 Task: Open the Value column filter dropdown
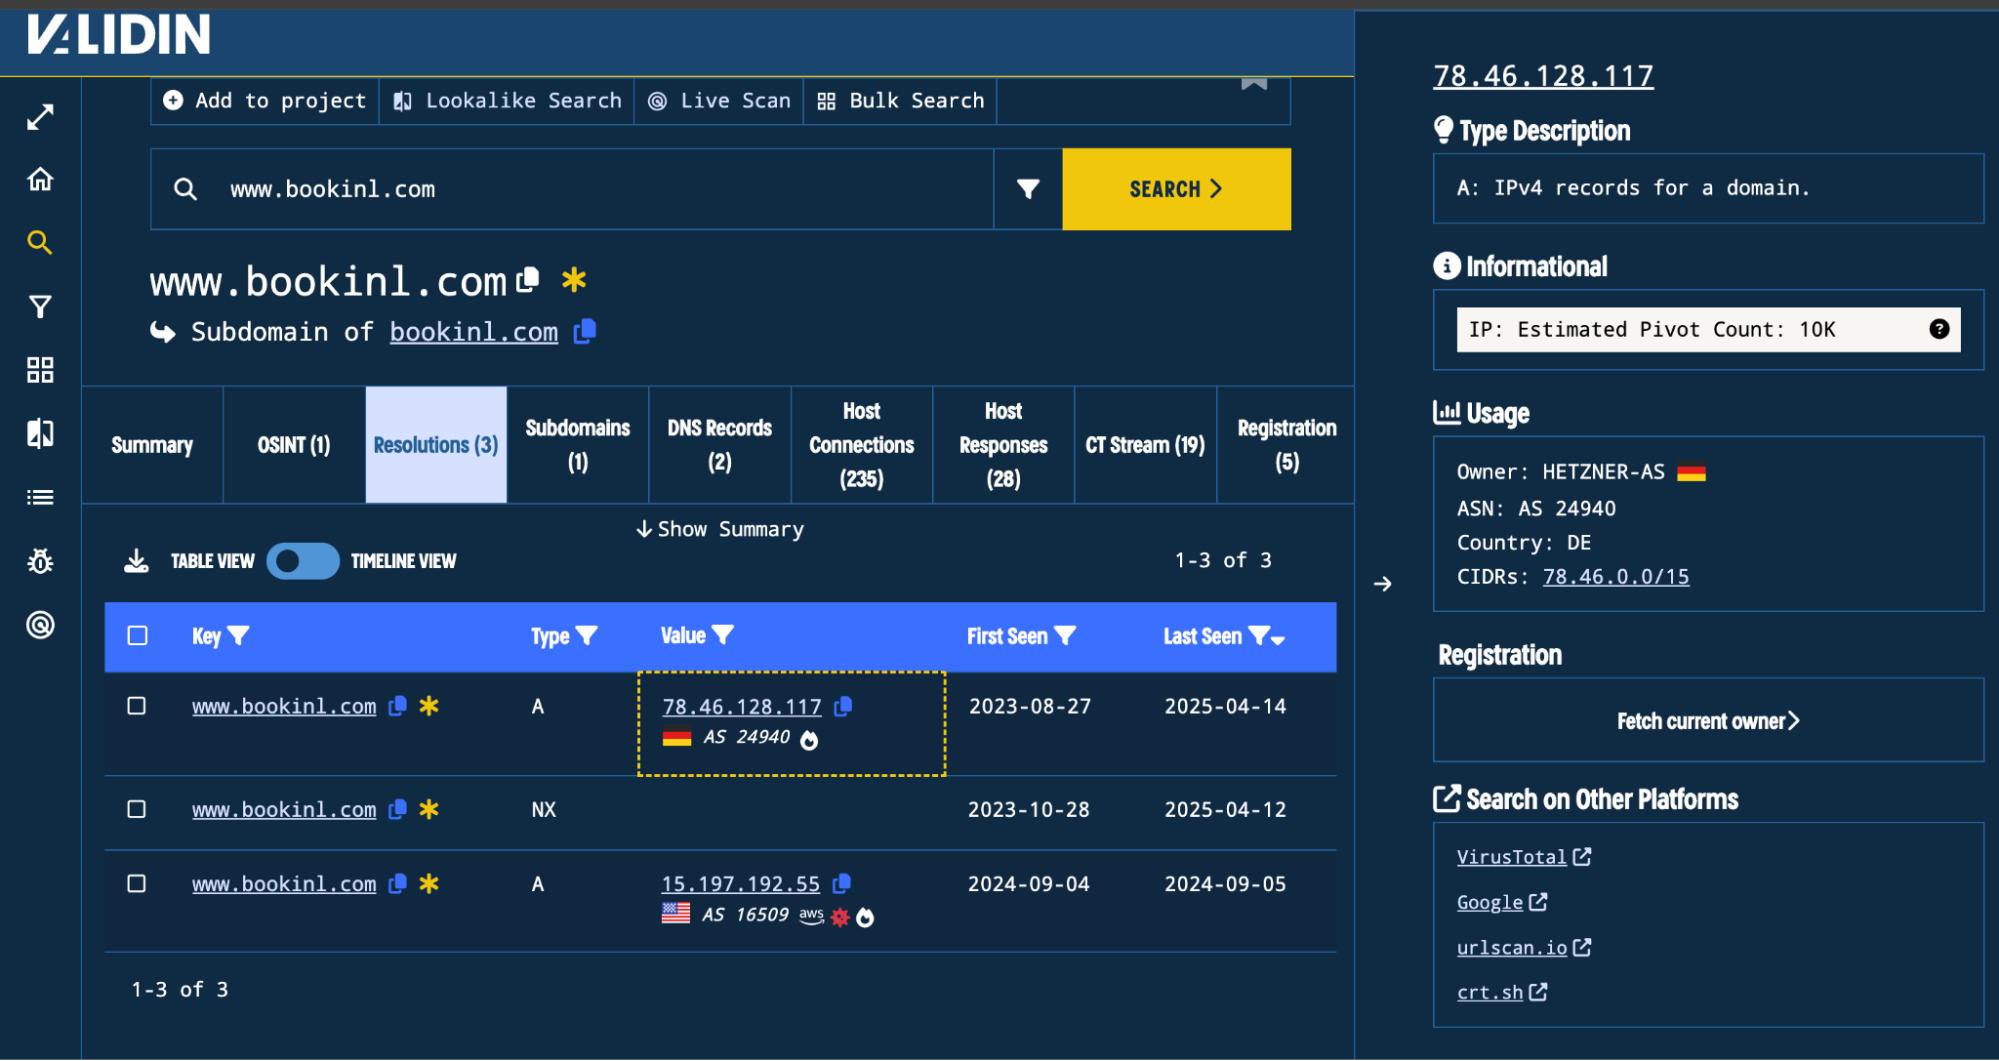724,635
